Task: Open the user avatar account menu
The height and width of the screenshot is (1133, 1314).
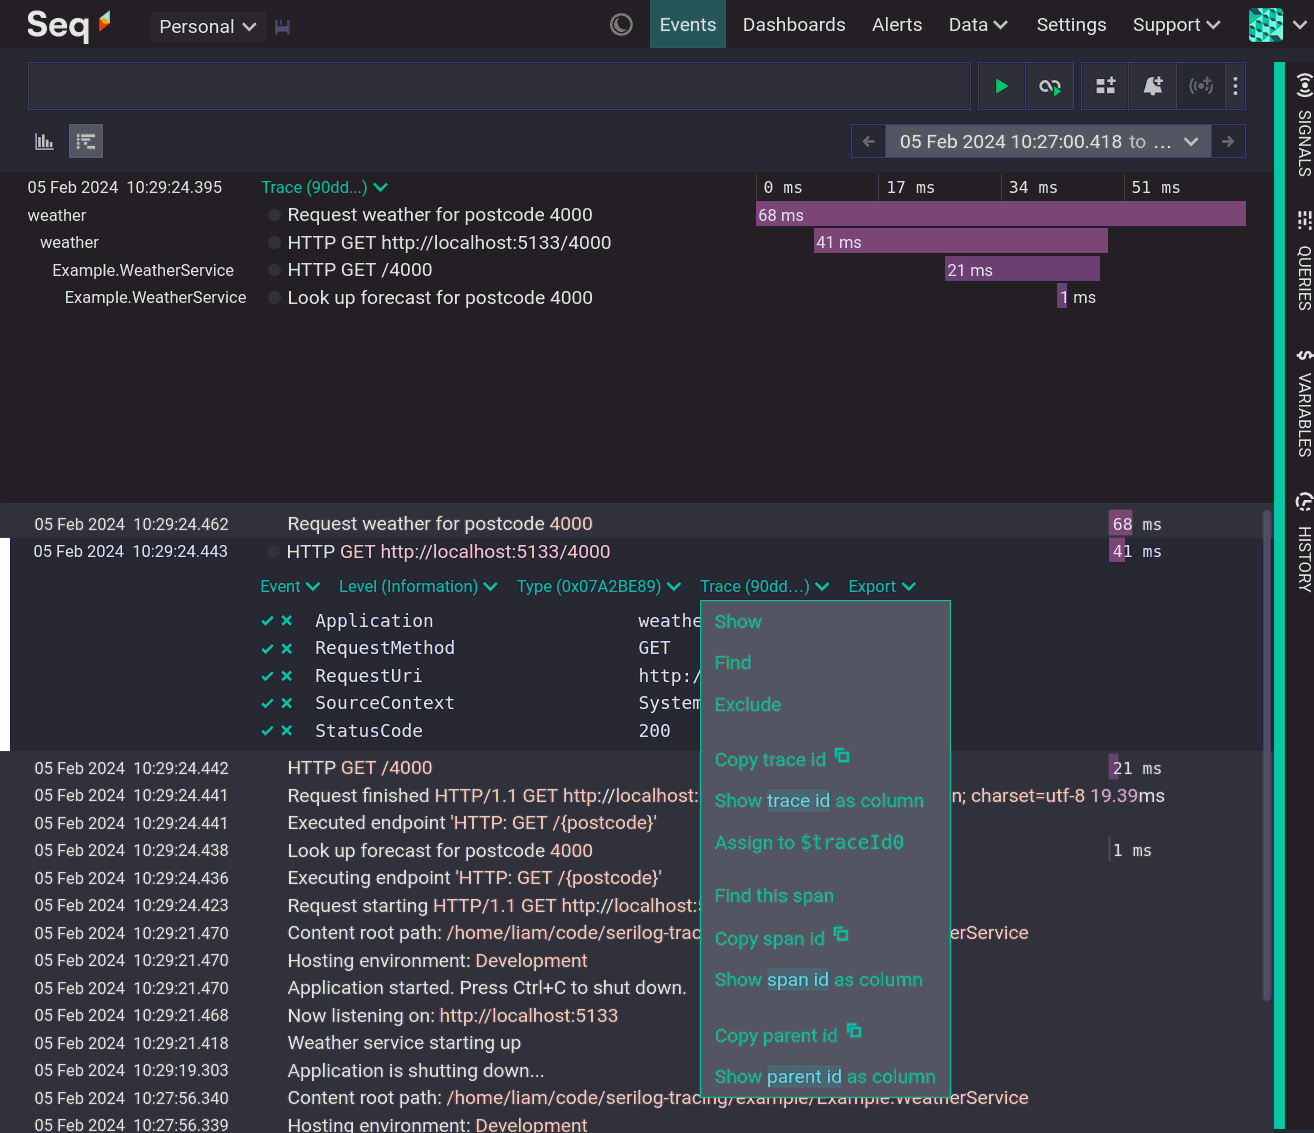Action: click(1278, 25)
